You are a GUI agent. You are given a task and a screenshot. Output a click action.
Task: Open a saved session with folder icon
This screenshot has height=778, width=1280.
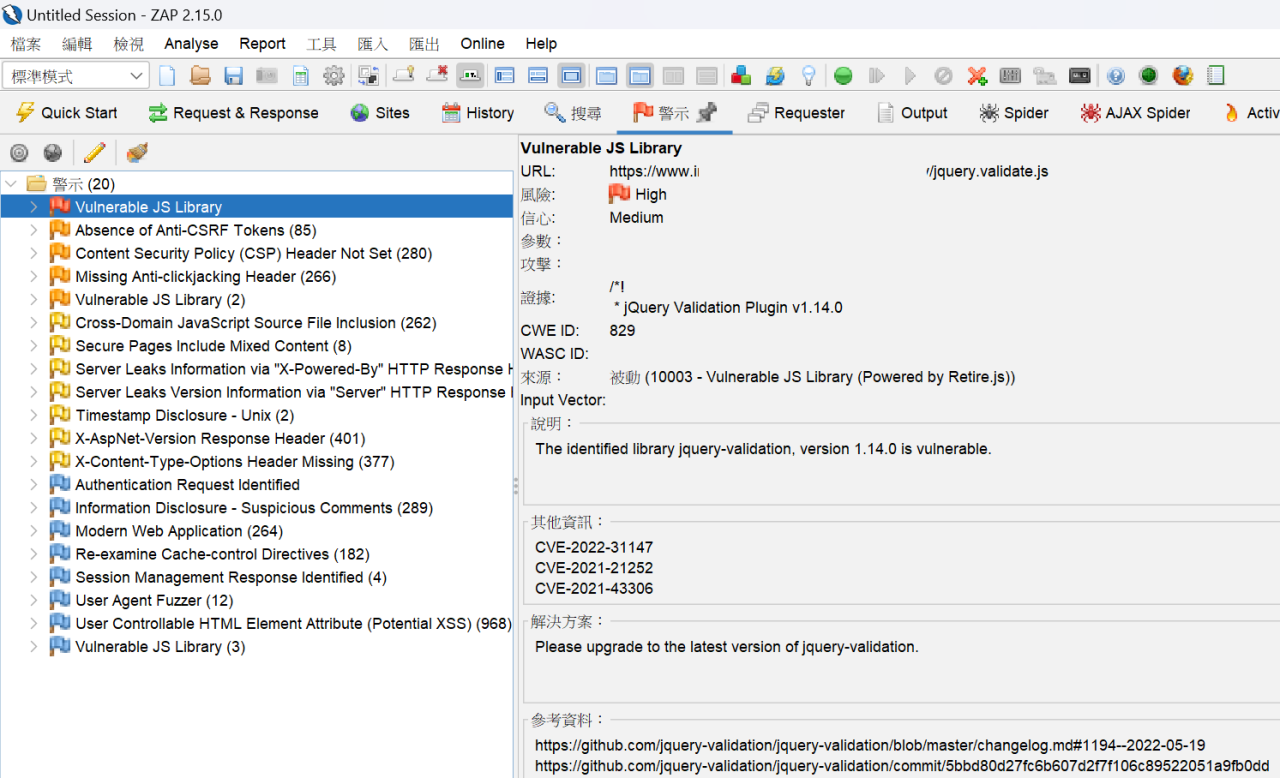(200, 76)
